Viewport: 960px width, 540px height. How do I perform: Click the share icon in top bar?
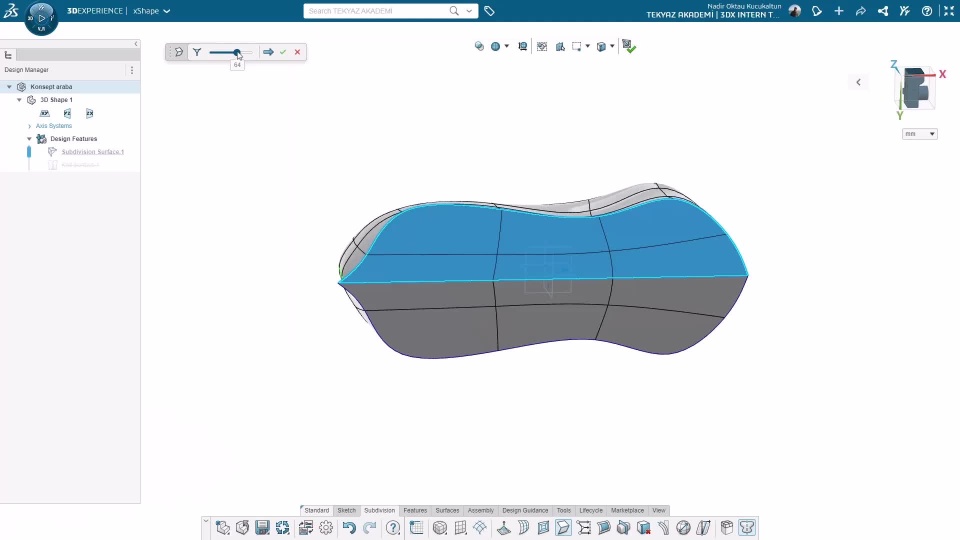[x=882, y=11]
